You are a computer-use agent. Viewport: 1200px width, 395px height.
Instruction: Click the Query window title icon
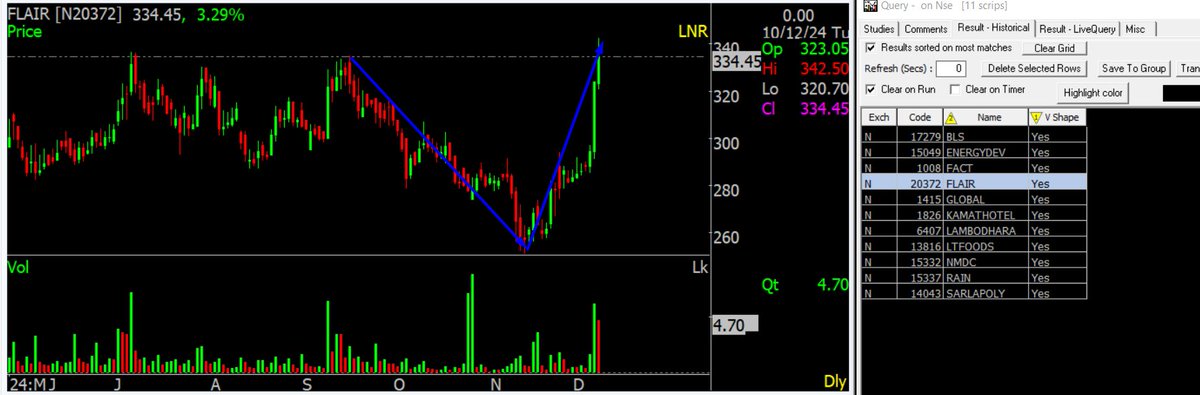pyautogui.click(x=869, y=6)
